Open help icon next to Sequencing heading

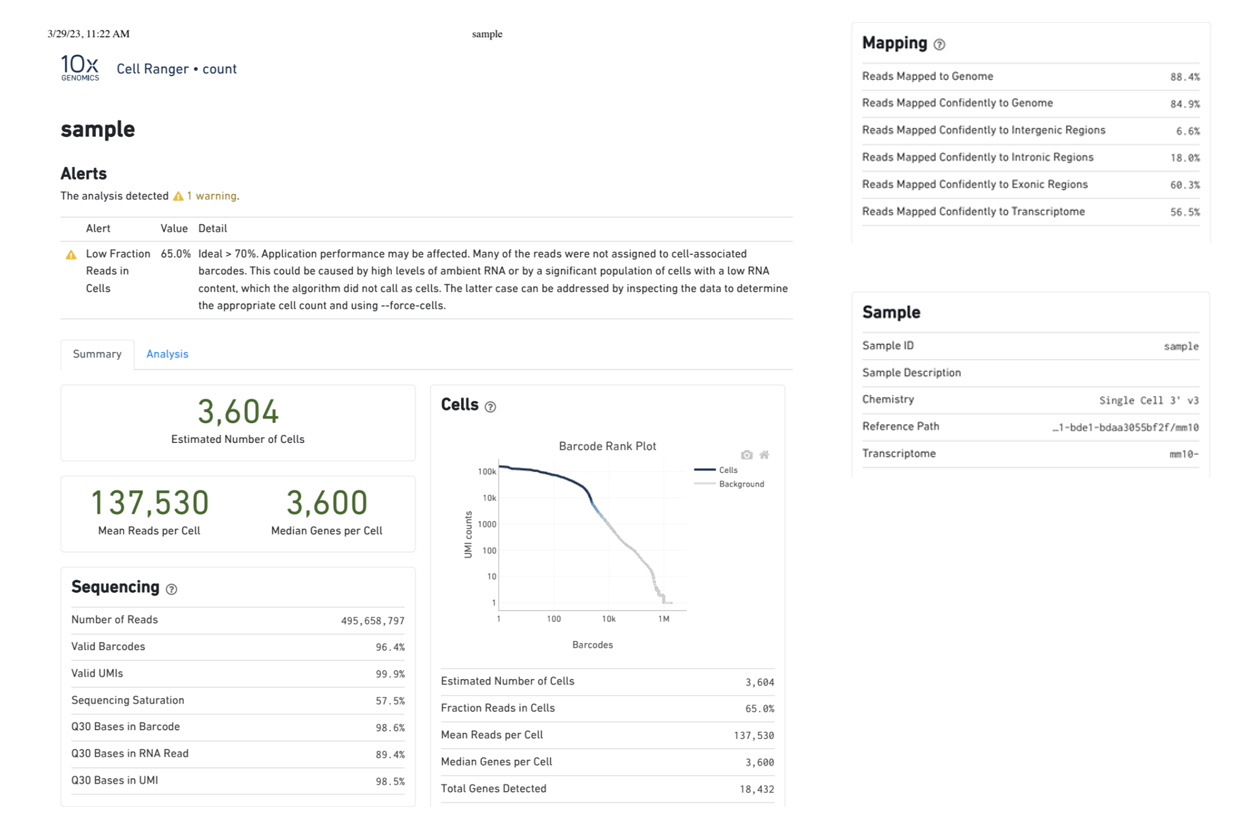point(171,589)
